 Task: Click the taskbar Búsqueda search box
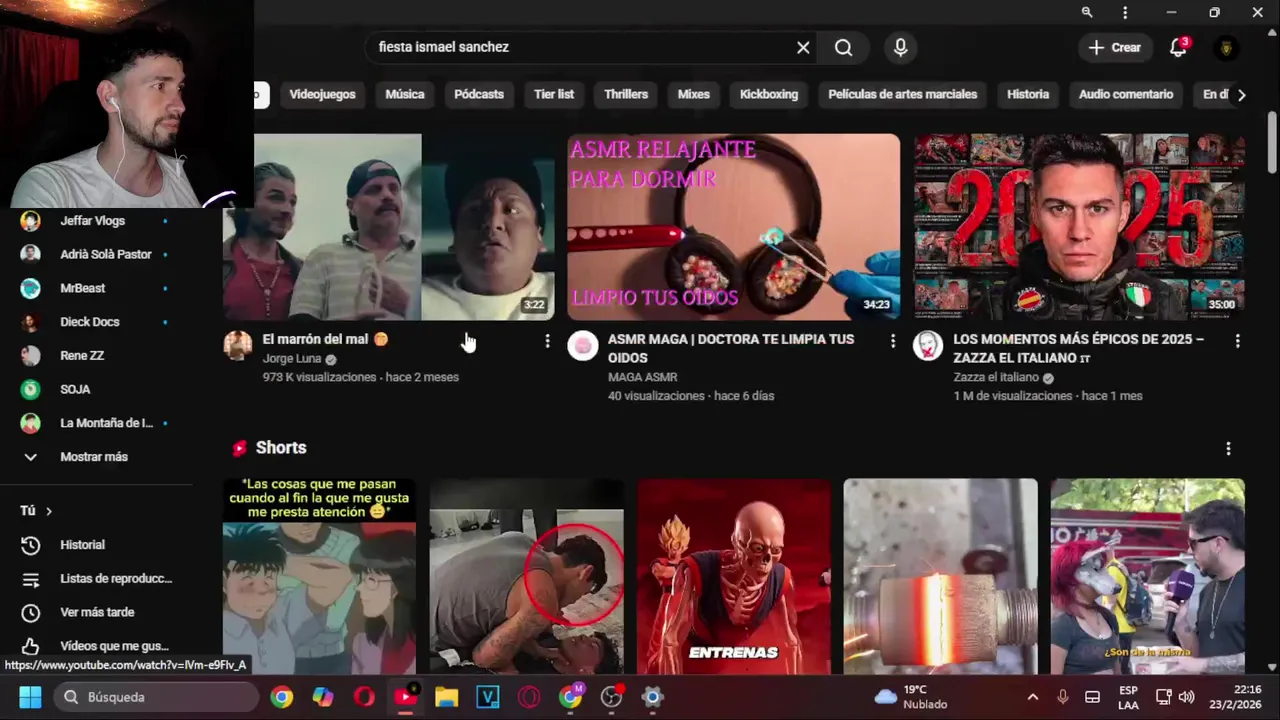[x=155, y=697]
